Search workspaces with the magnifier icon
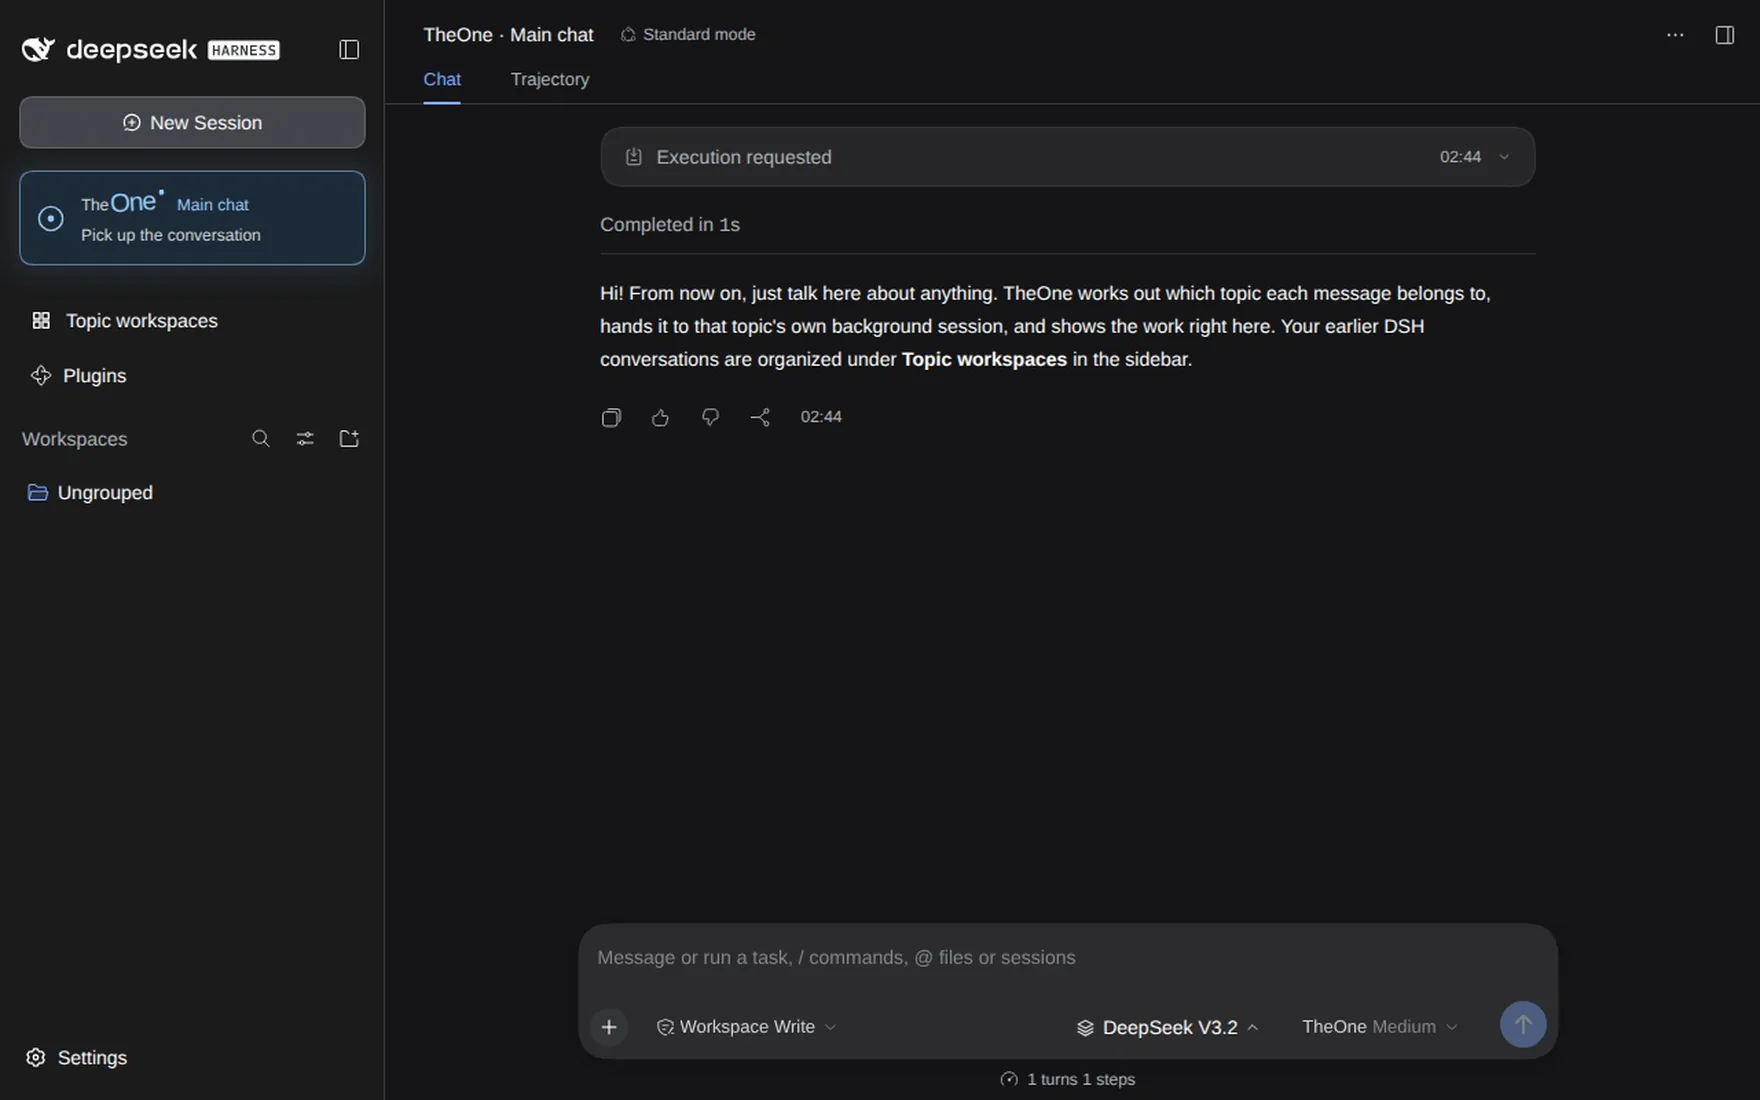The width and height of the screenshot is (1760, 1100). (x=261, y=439)
